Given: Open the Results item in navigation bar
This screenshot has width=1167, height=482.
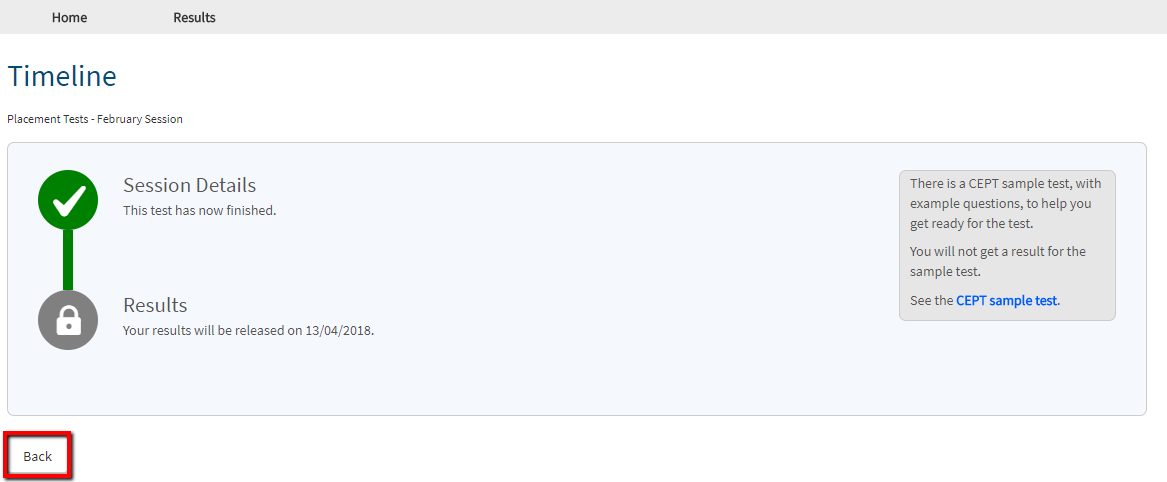Looking at the screenshot, I should tap(194, 17).
